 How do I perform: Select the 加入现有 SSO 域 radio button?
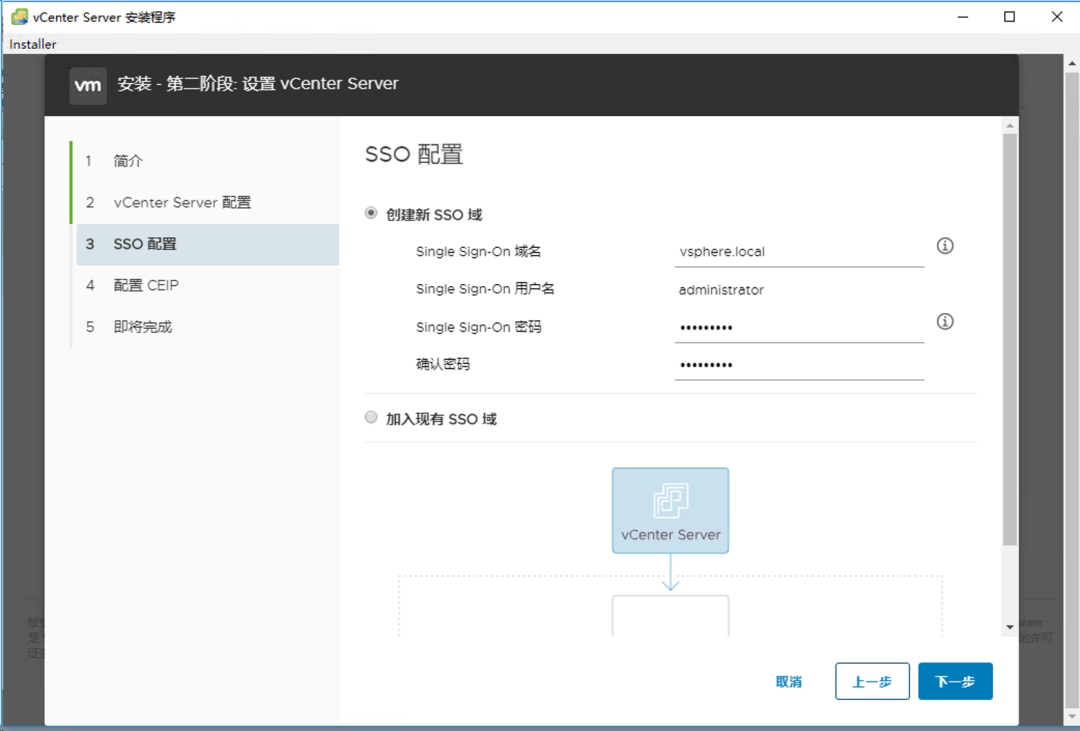pos(371,418)
